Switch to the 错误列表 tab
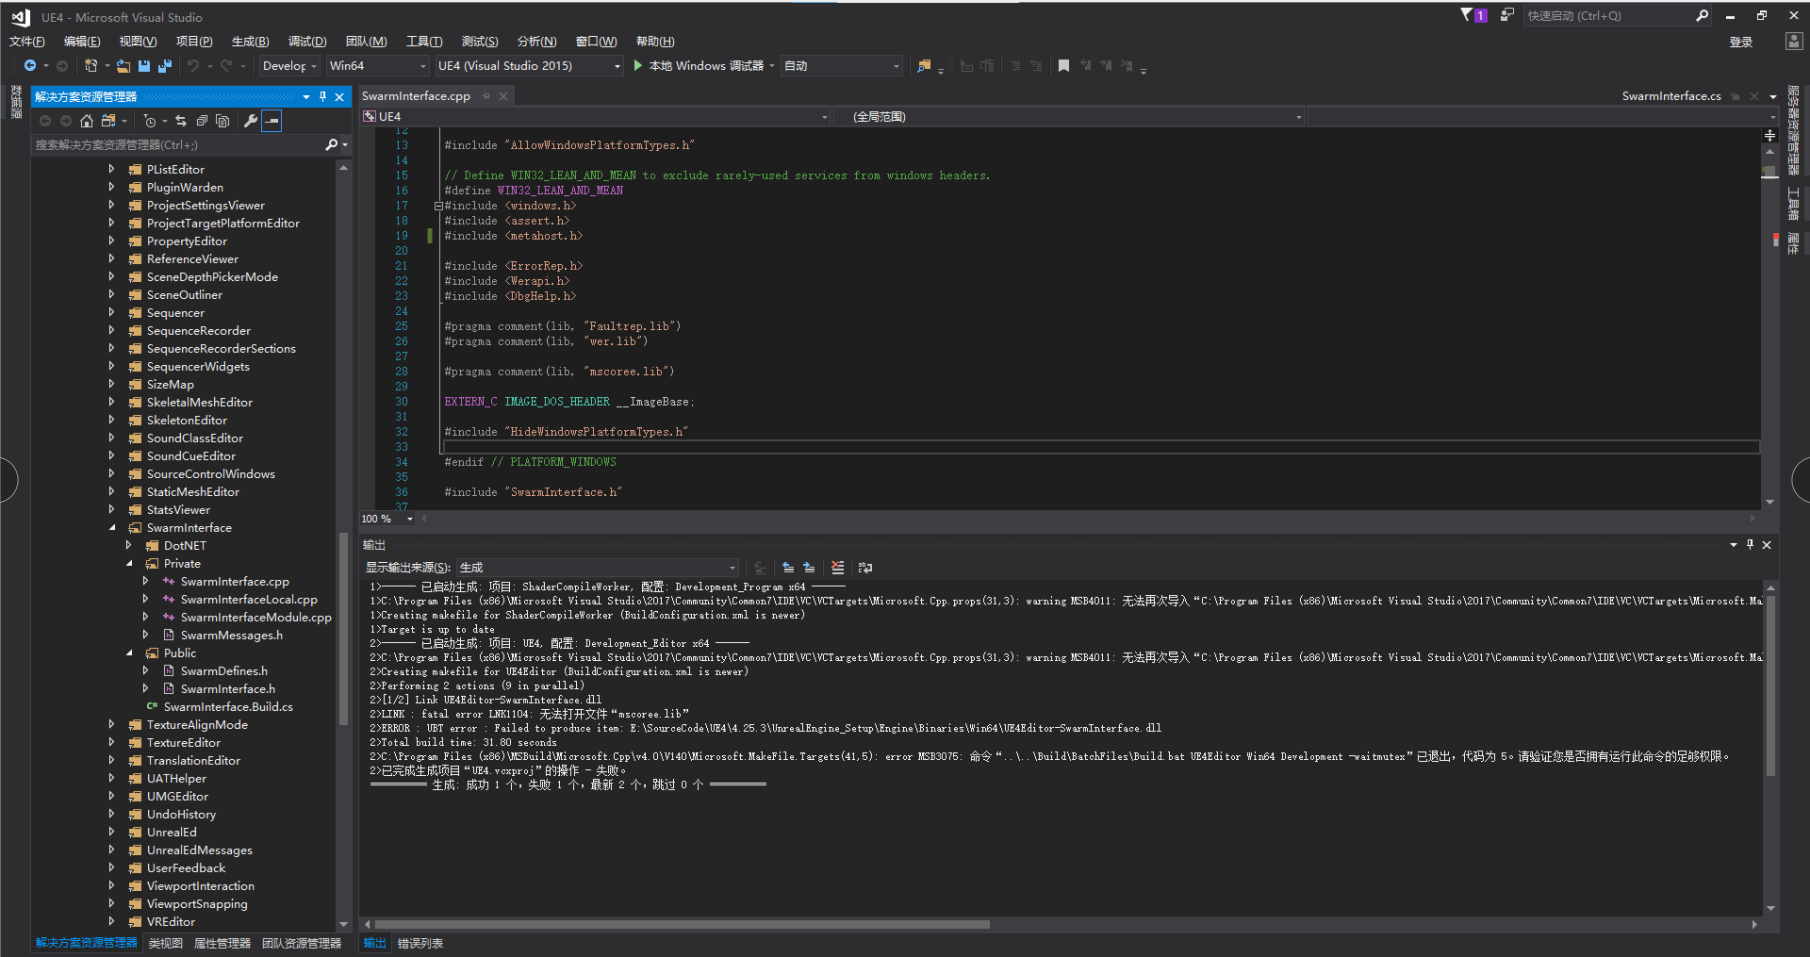The width and height of the screenshot is (1810, 957). pyautogui.click(x=420, y=943)
